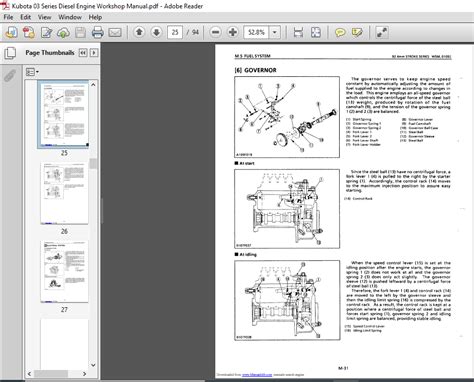Viewport: 474px width, 382px height.
Task: Go to next page arrow
Action: point(156,32)
